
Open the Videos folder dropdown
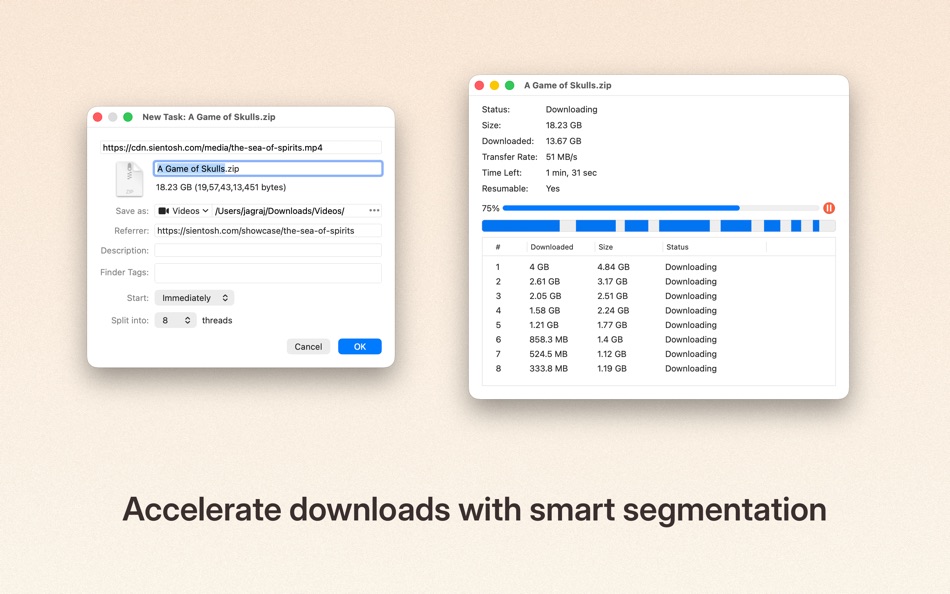pos(183,211)
